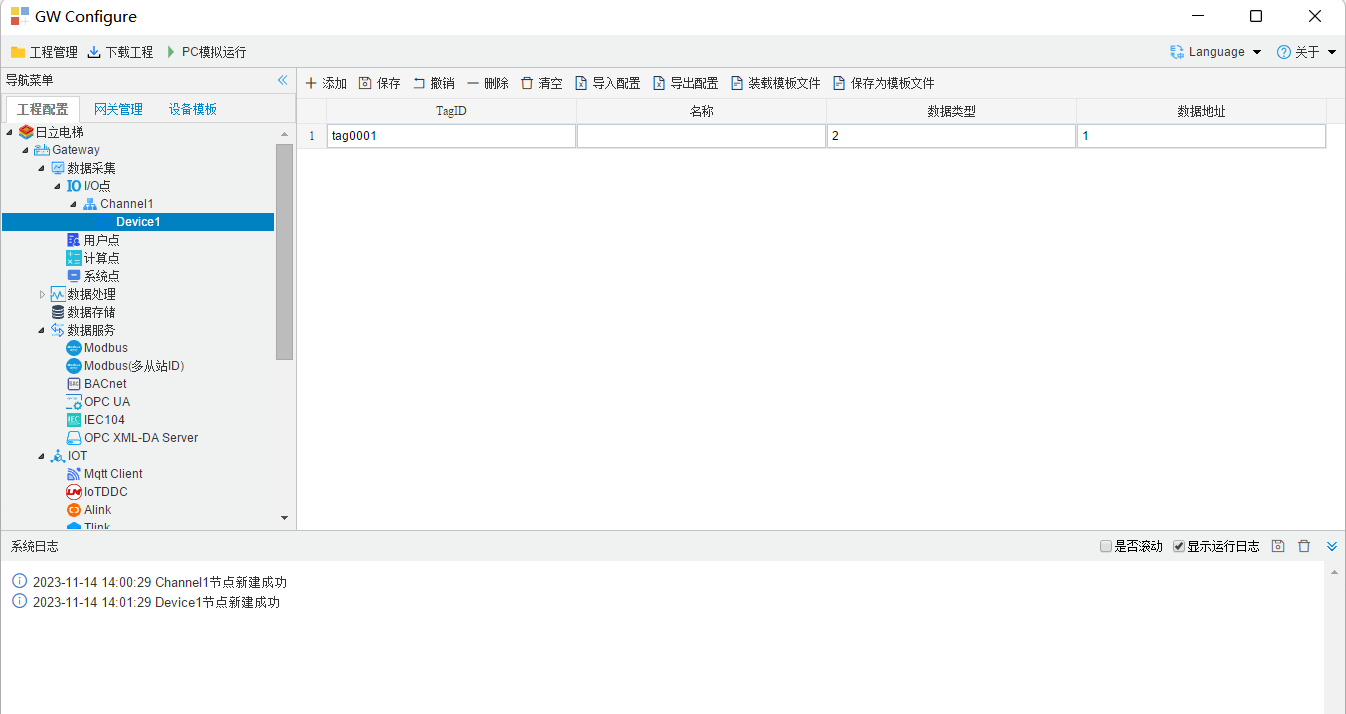Screen dimensions: 1346x714
Task: Open the Alink icon
Action: pos(74,510)
